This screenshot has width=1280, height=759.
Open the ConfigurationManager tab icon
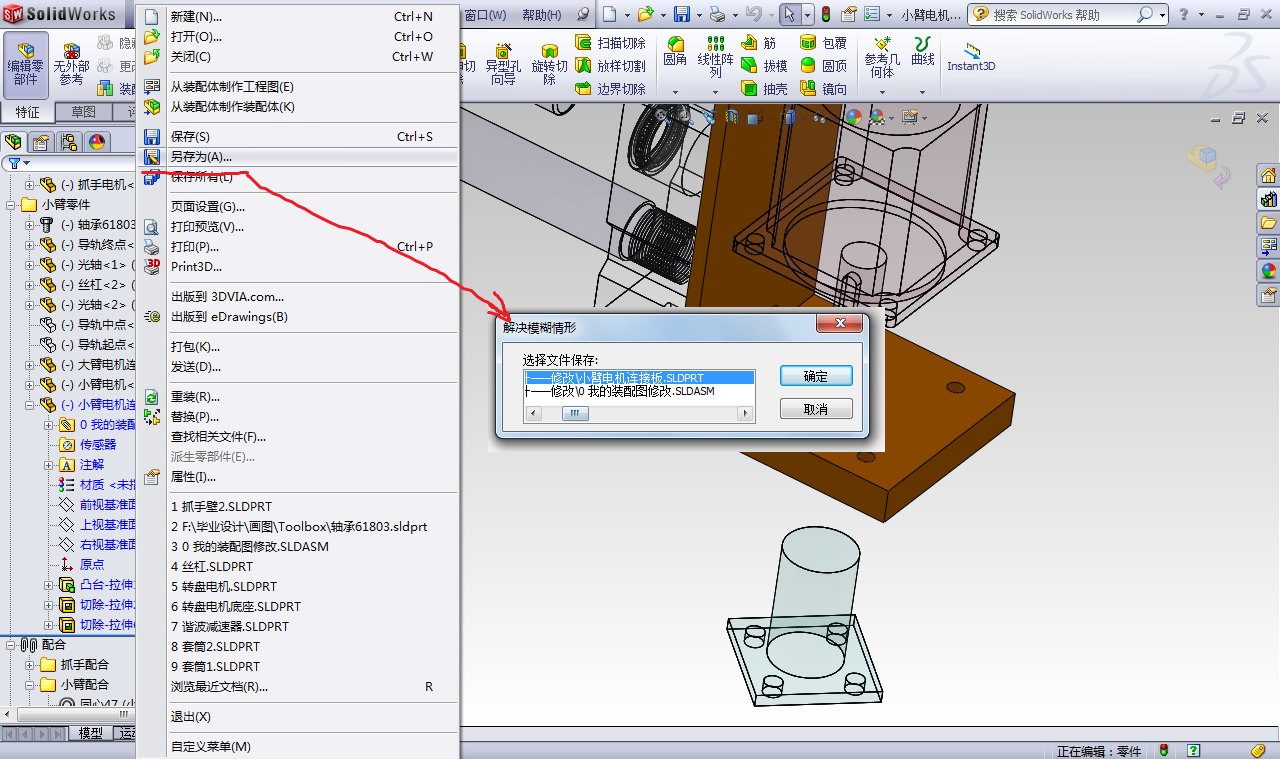pyautogui.click(x=68, y=141)
